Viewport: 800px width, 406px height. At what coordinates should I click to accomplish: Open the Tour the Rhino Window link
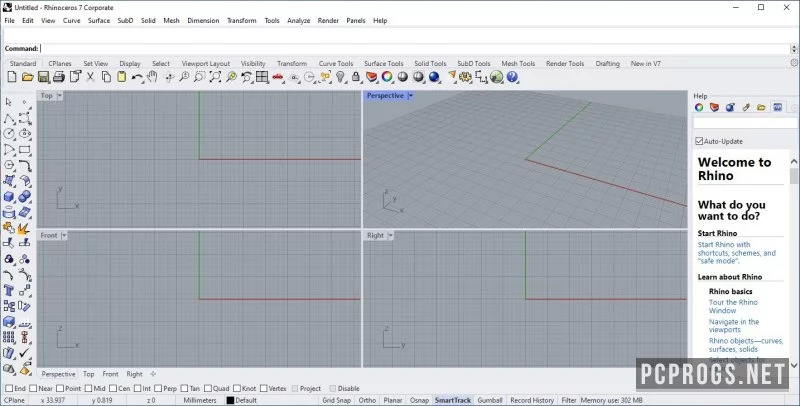(733, 307)
